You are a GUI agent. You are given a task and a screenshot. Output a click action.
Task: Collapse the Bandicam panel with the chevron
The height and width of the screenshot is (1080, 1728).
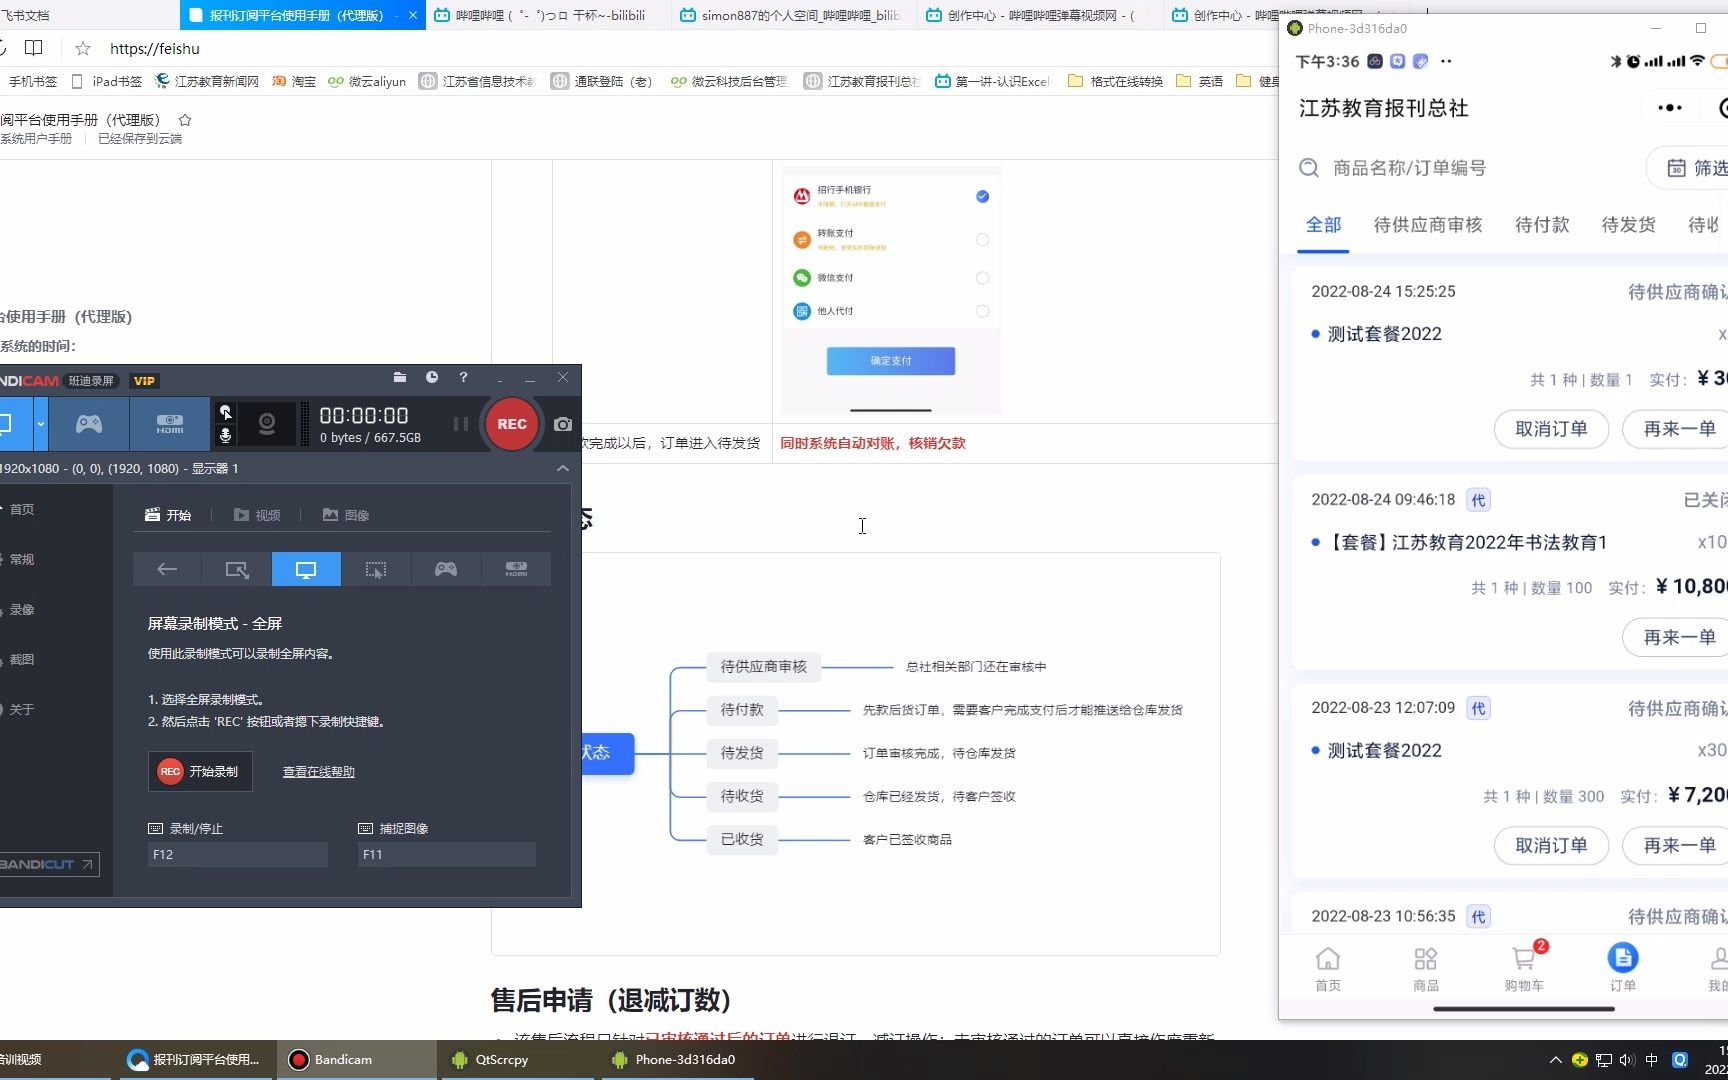click(563, 468)
